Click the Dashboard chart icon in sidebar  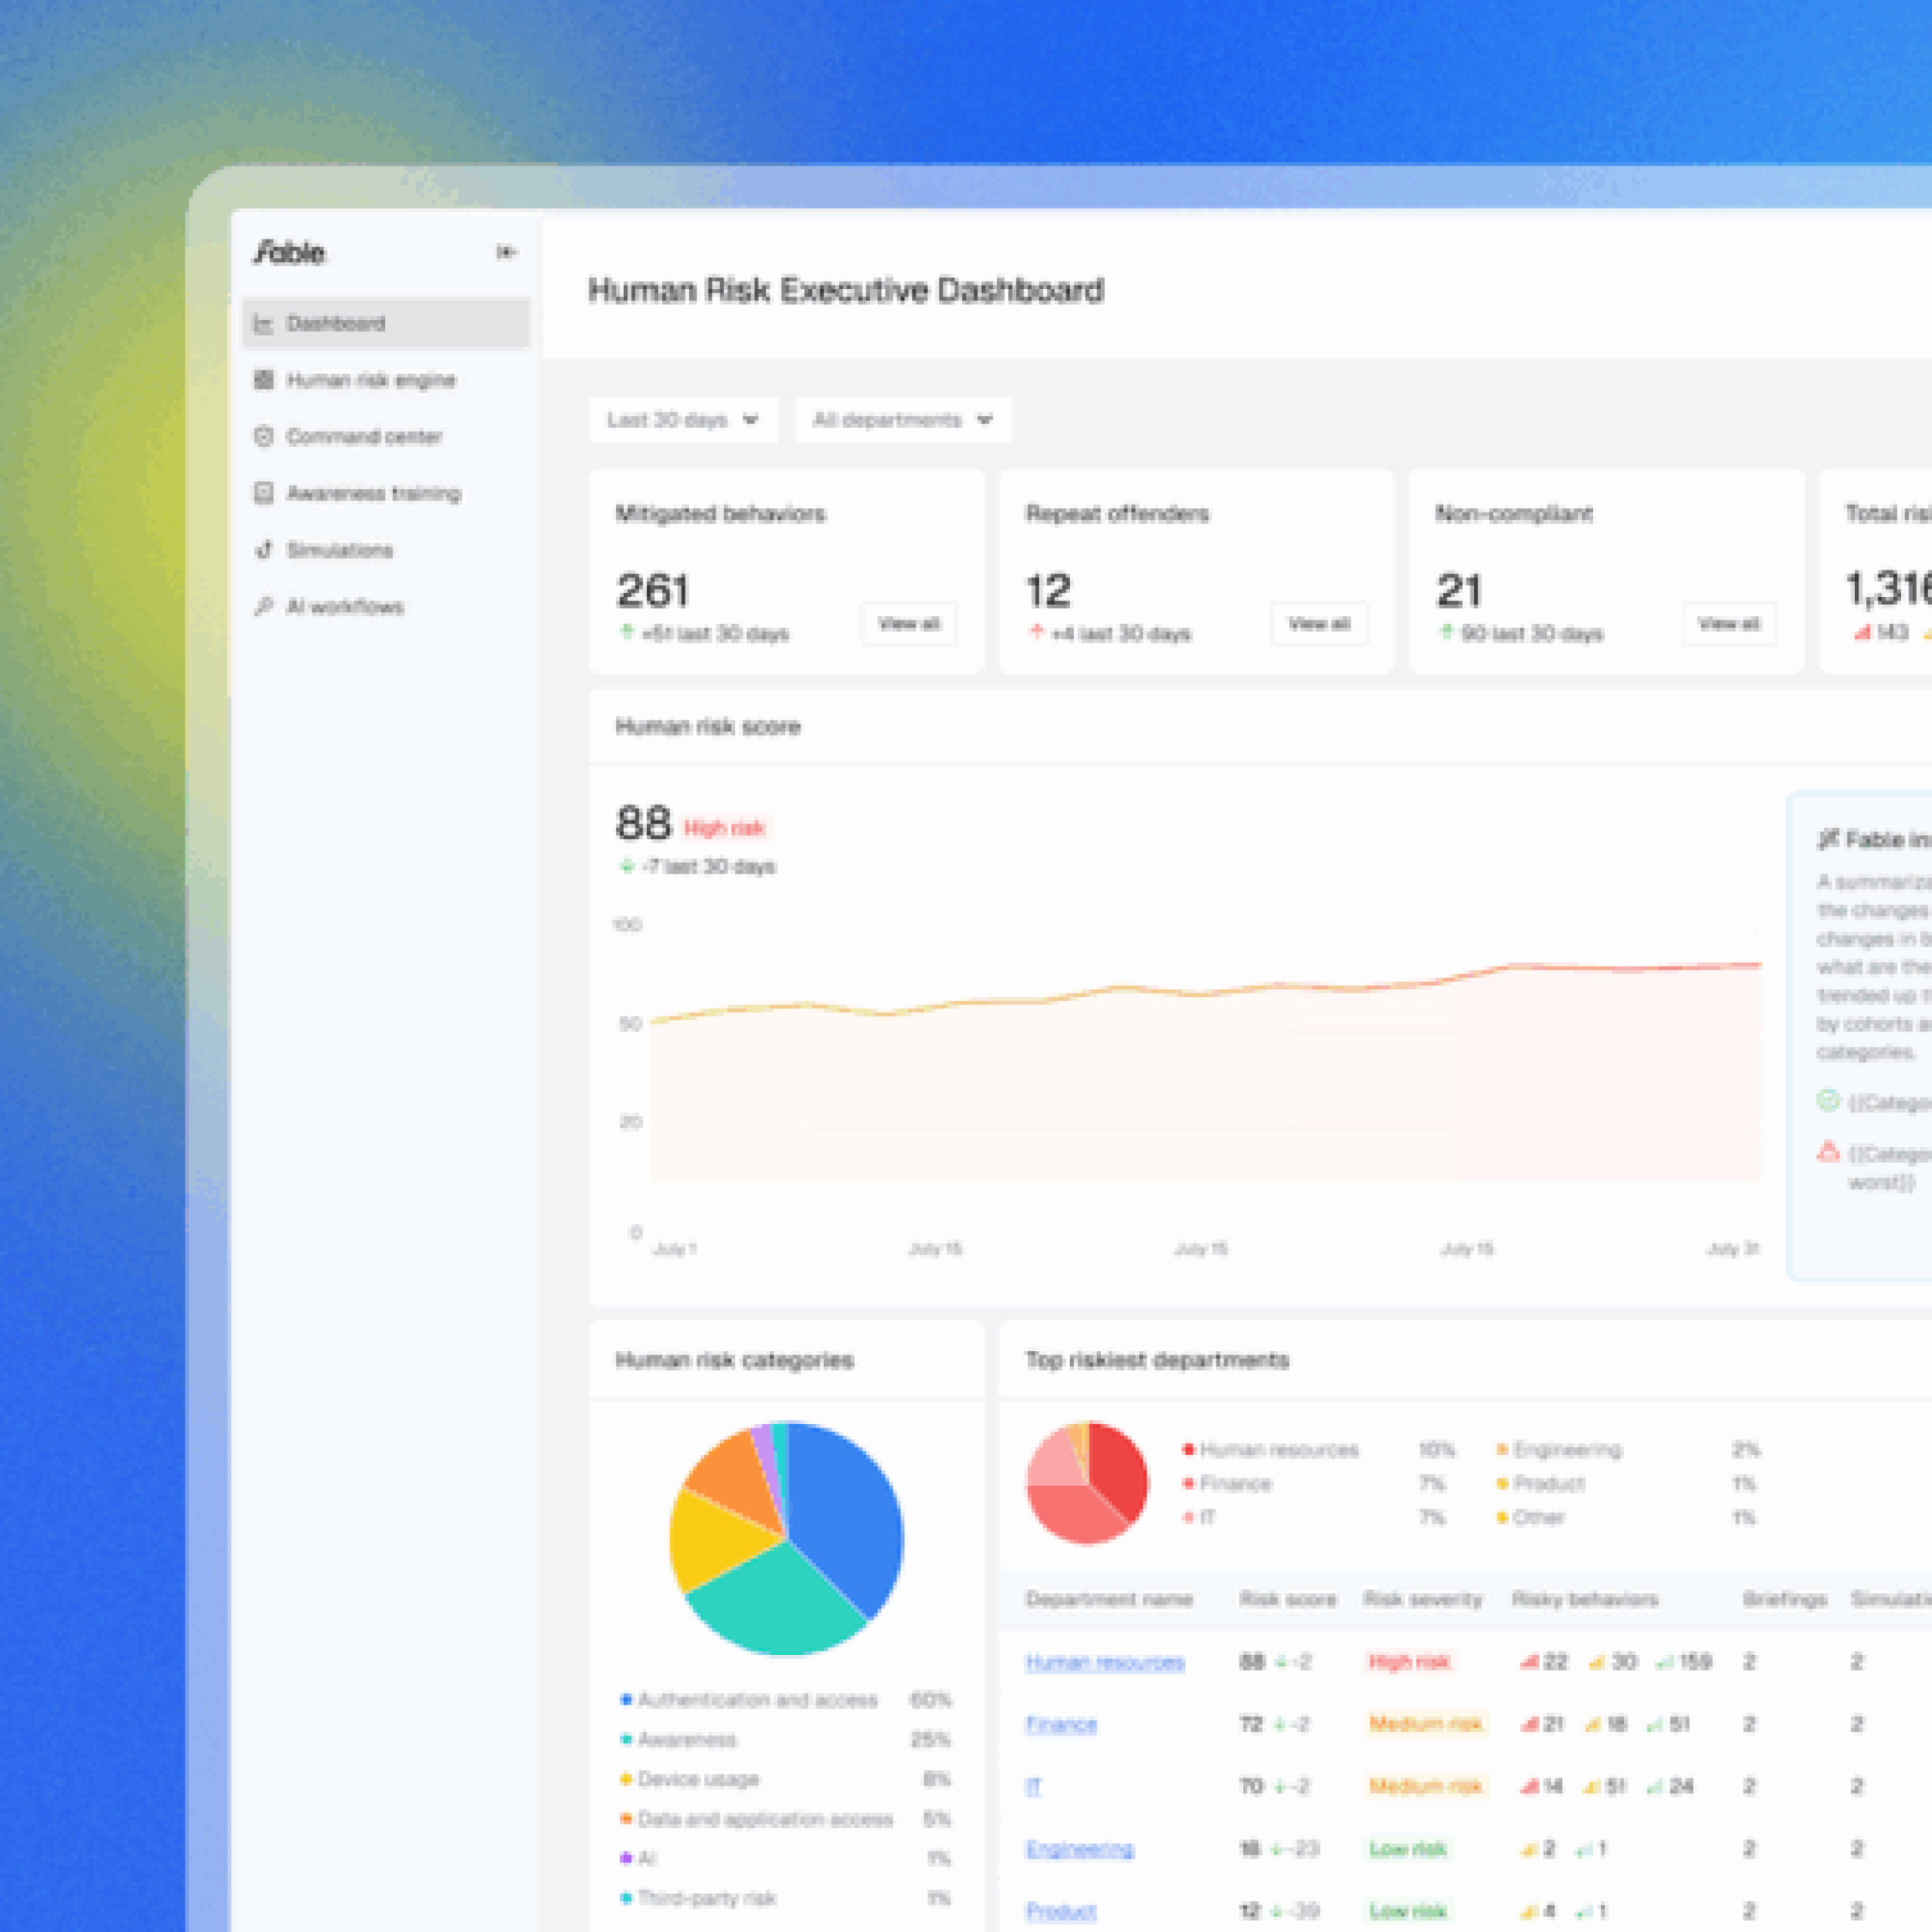coord(264,324)
